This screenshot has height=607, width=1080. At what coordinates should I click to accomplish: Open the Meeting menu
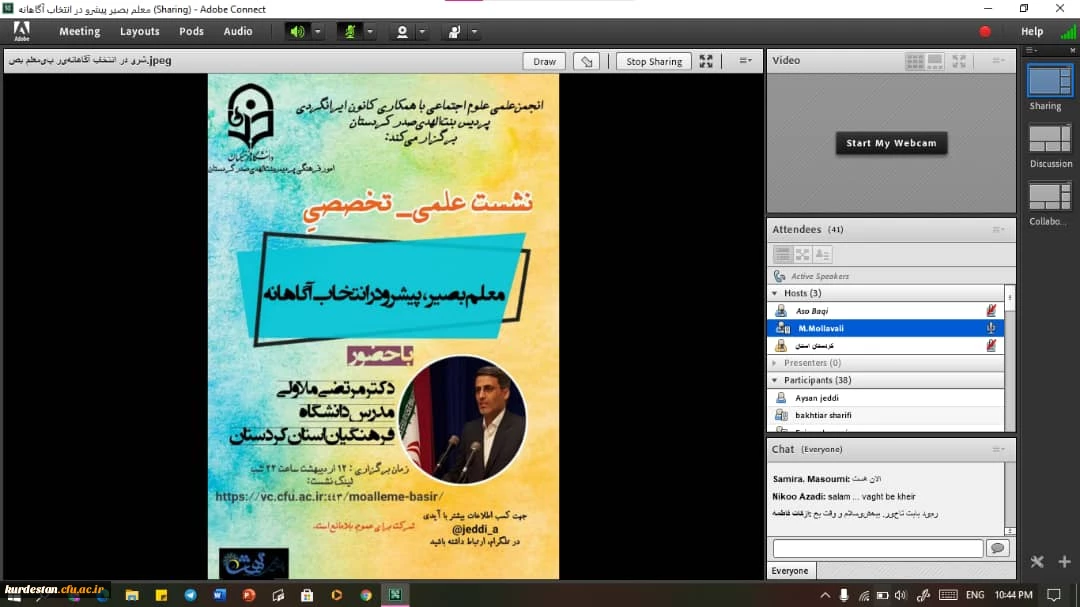pyautogui.click(x=79, y=32)
